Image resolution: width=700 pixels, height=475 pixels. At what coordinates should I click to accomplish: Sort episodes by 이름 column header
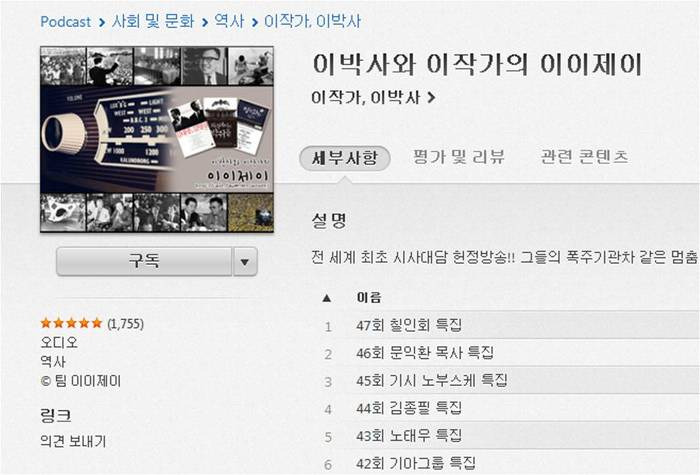pos(369,298)
